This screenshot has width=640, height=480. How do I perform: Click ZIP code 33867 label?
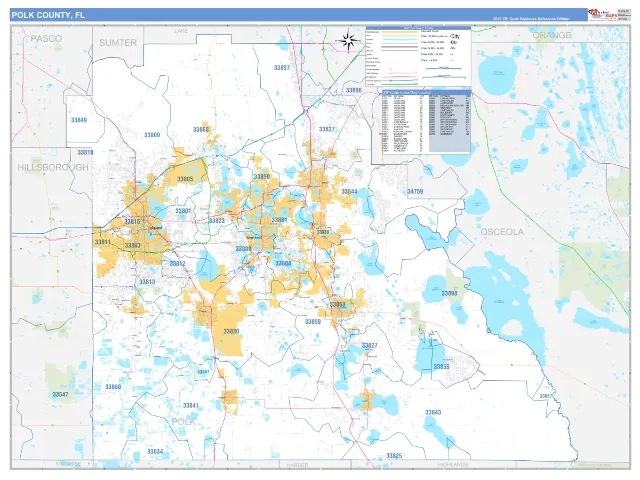[x=546, y=396]
